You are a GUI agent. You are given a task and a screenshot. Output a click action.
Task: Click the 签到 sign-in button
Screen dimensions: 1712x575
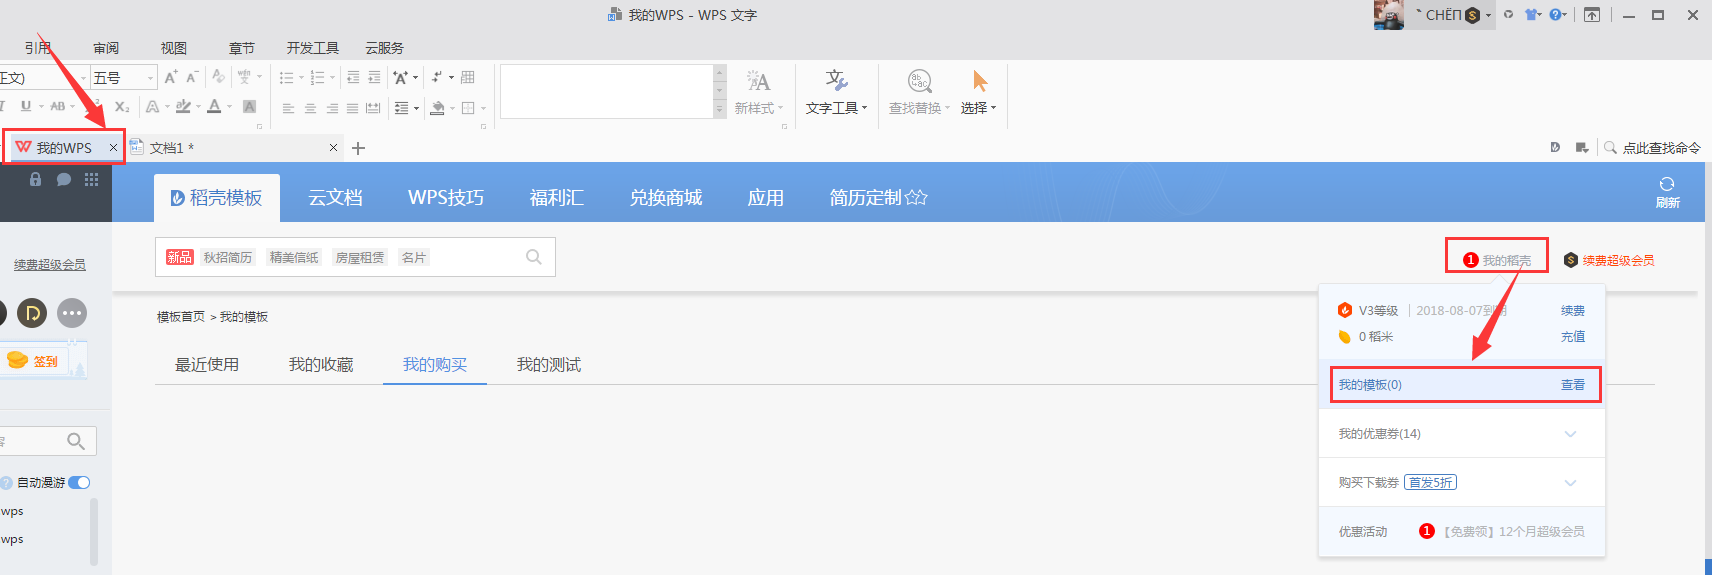pyautogui.click(x=44, y=361)
